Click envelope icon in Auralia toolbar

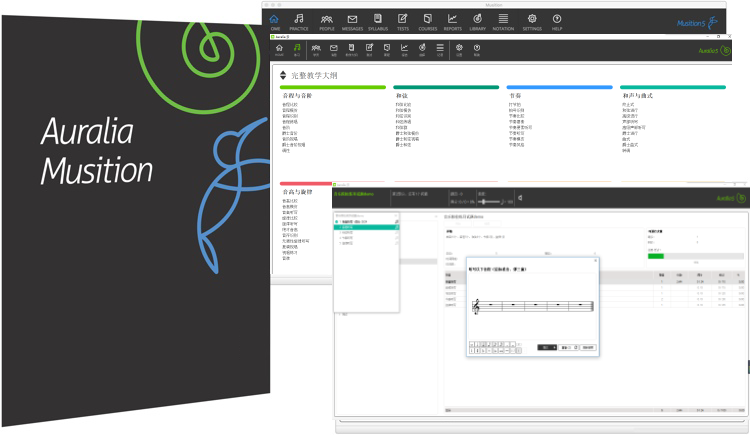point(334,50)
